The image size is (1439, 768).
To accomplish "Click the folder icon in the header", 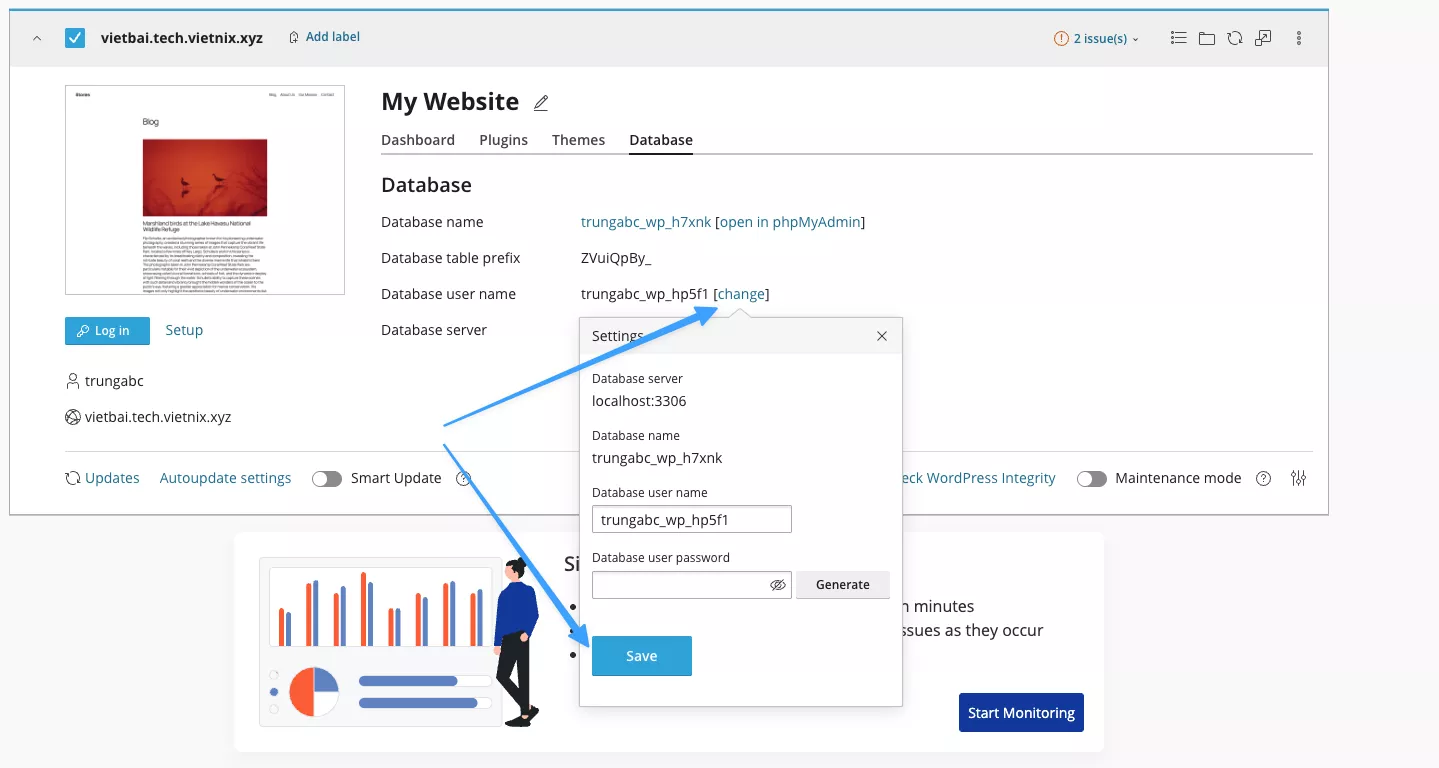I will (1206, 37).
